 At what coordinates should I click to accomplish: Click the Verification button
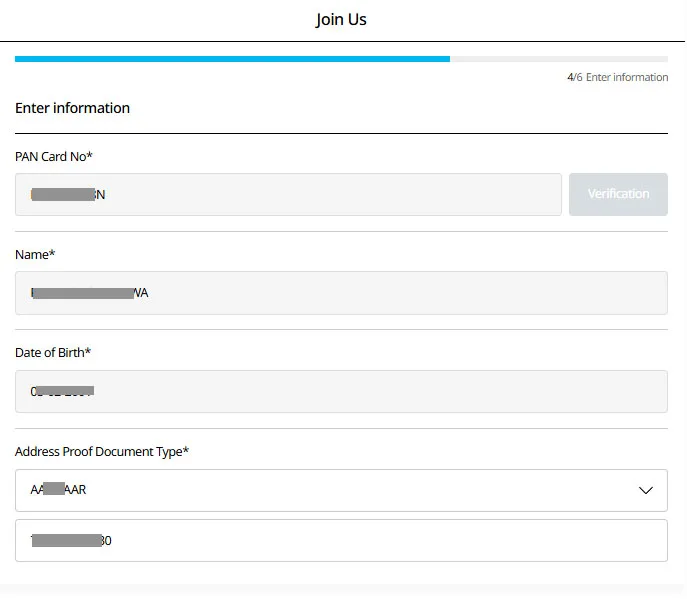618,194
